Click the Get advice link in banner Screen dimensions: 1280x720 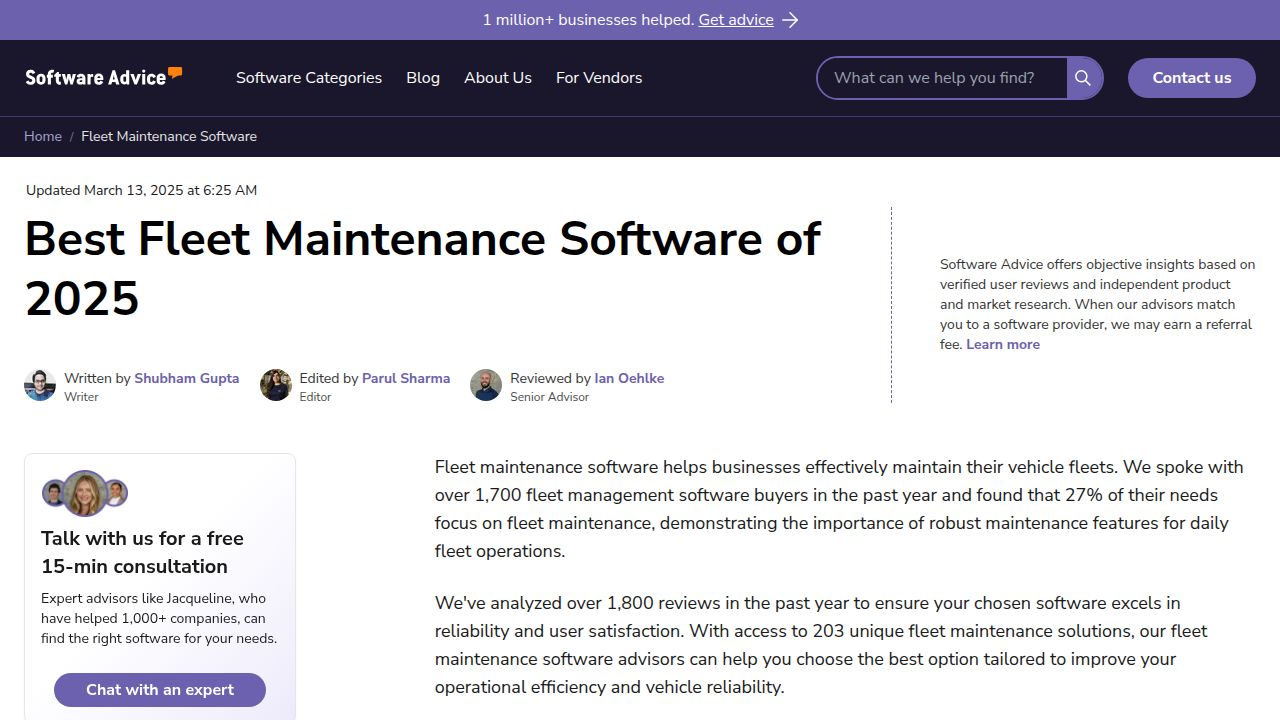pos(736,20)
